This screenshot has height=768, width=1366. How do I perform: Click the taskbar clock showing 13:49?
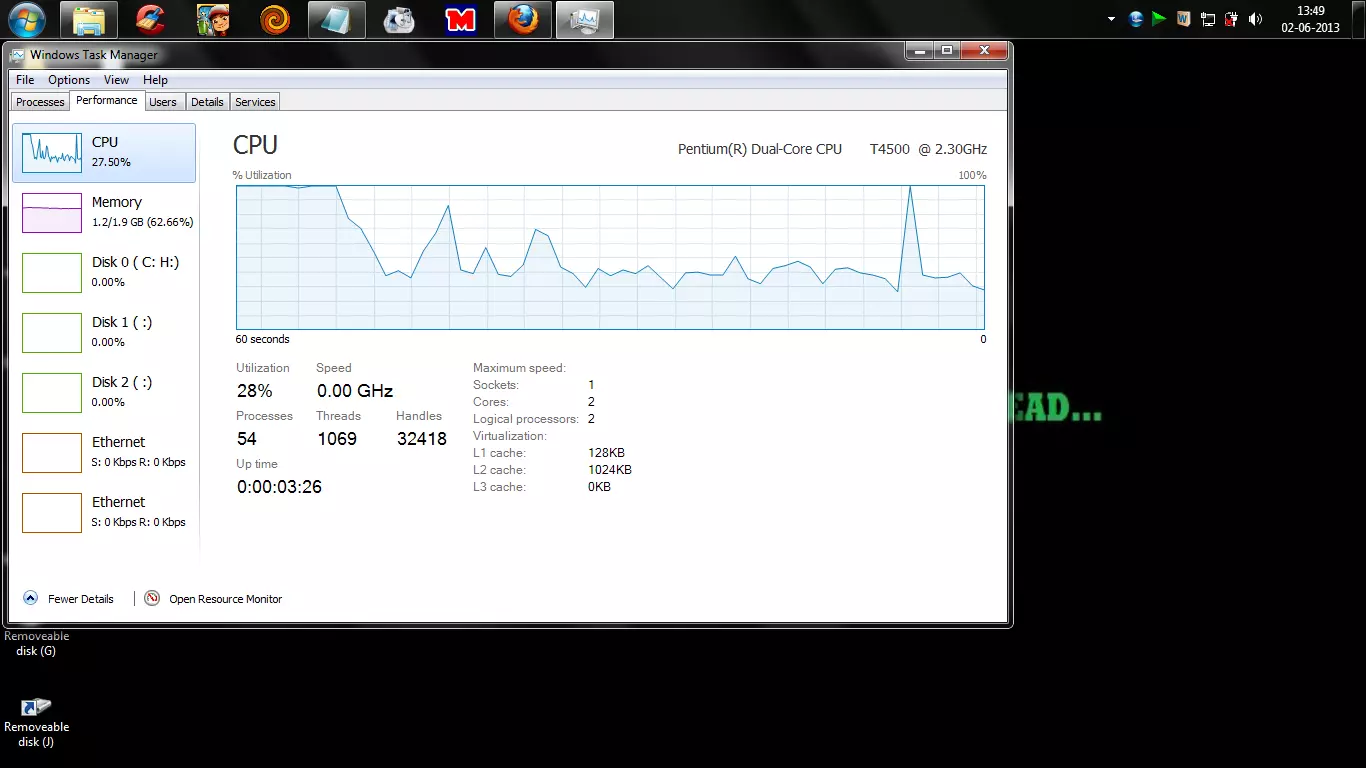[x=1310, y=19]
